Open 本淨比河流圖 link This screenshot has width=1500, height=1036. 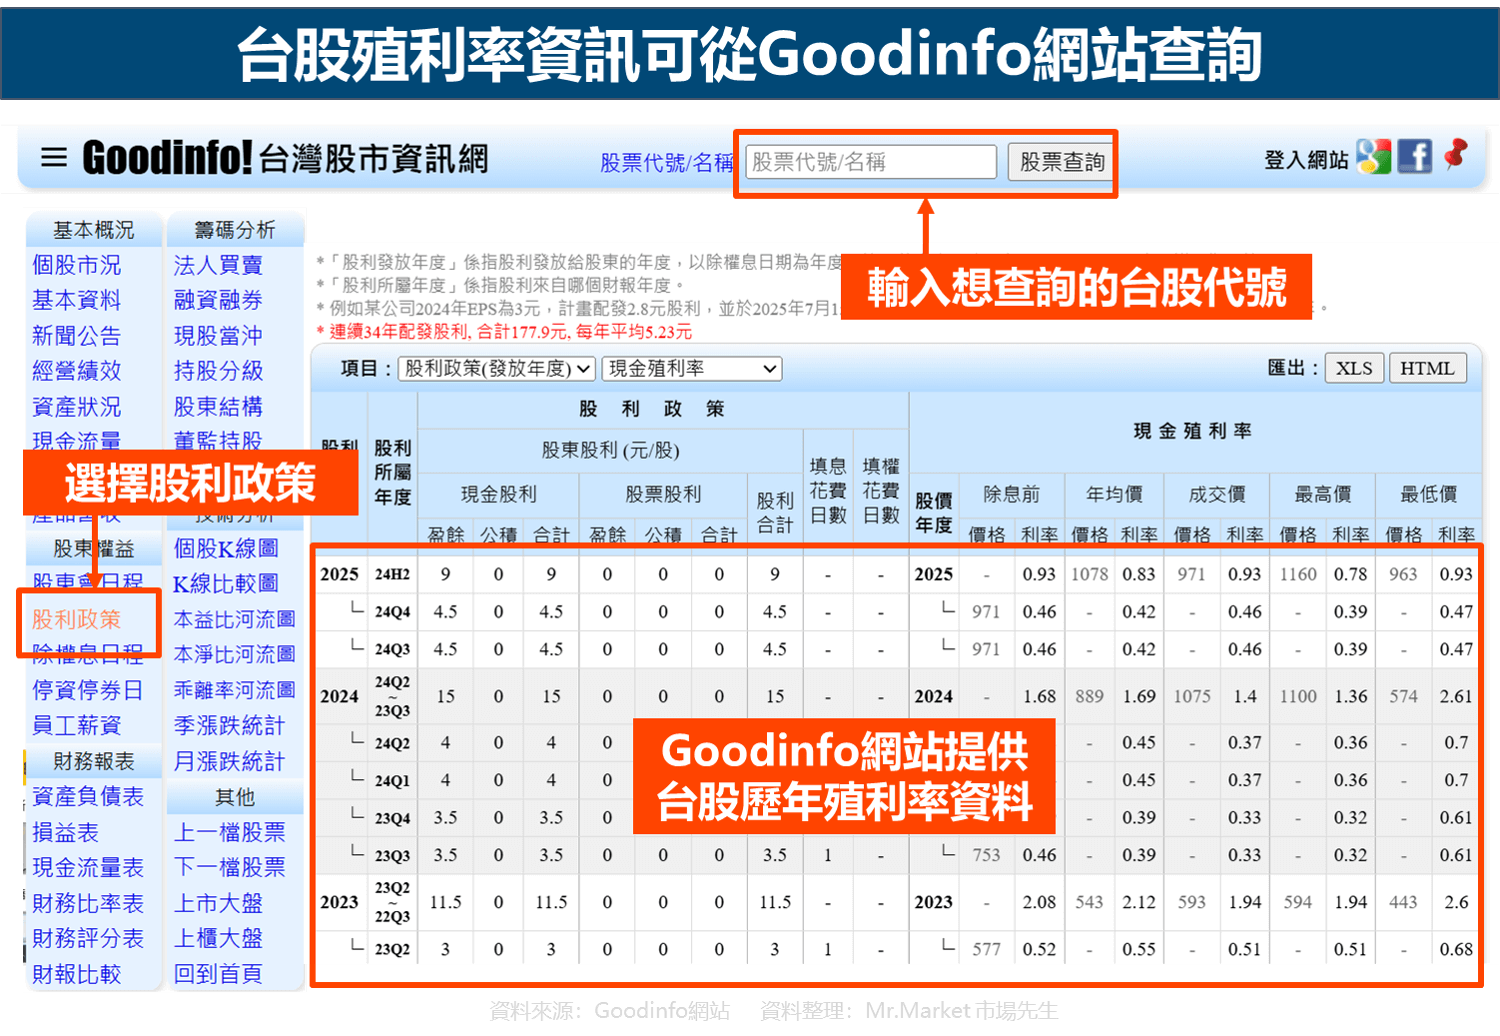234,654
